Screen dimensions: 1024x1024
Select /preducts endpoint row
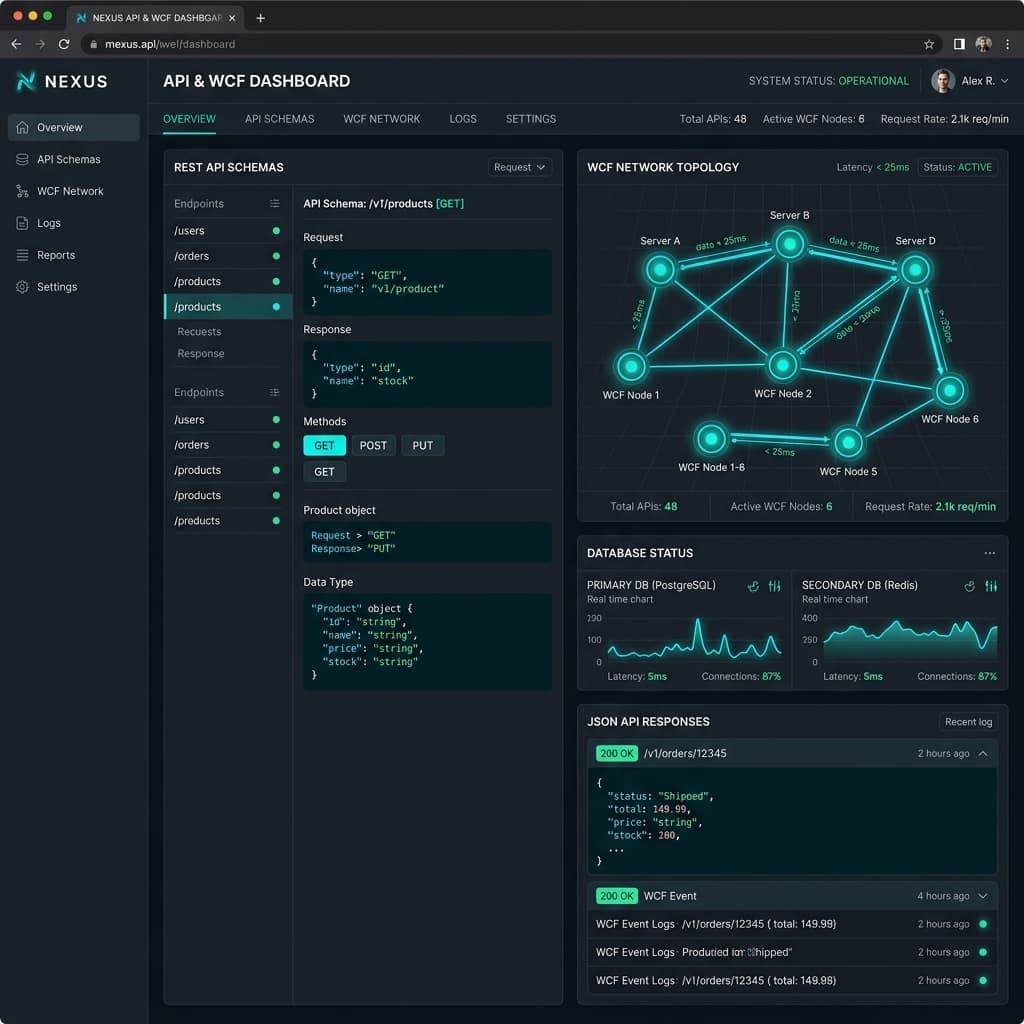tap(227, 520)
